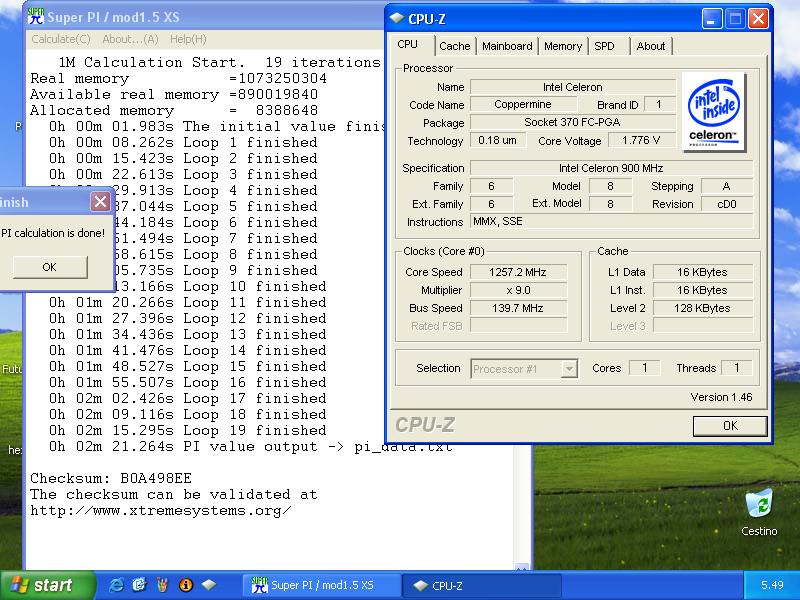The height and width of the screenshot is (600, 800).
Task: Close the CPU-Z window
Action: coord(759,19)
